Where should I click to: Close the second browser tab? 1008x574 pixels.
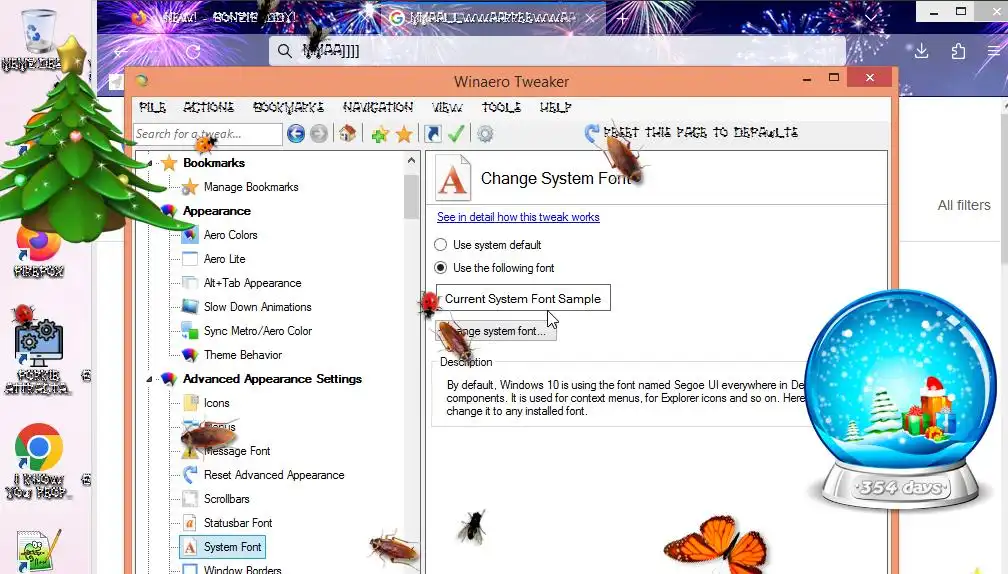590,18
